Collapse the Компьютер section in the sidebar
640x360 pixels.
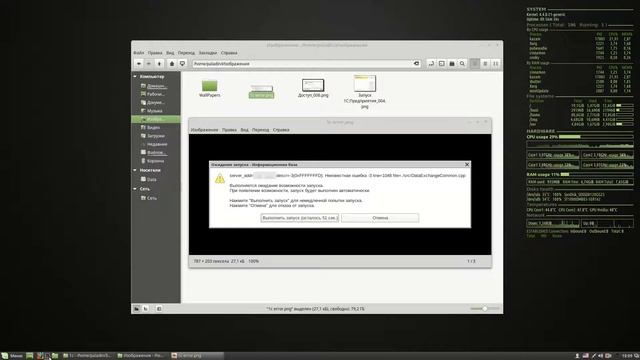(x=135, y=76)
